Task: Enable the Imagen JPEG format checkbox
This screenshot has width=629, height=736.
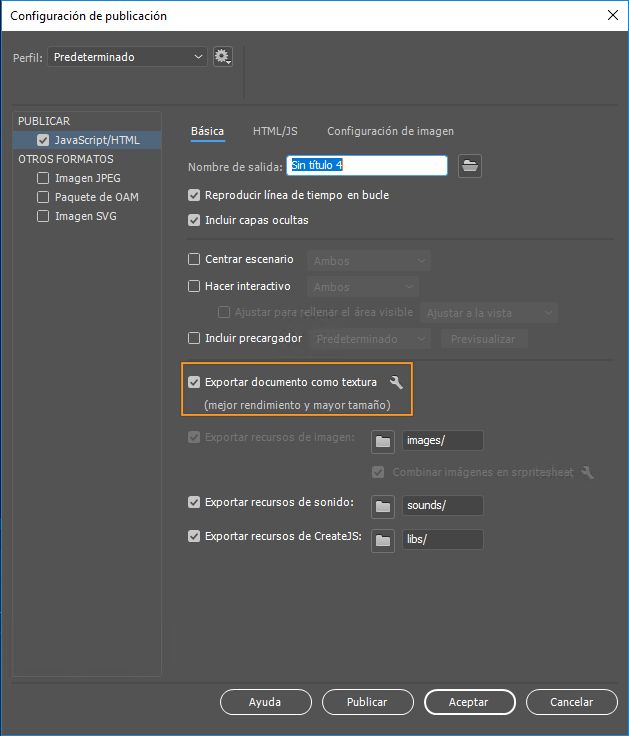Action: click(x=43, y=178)
